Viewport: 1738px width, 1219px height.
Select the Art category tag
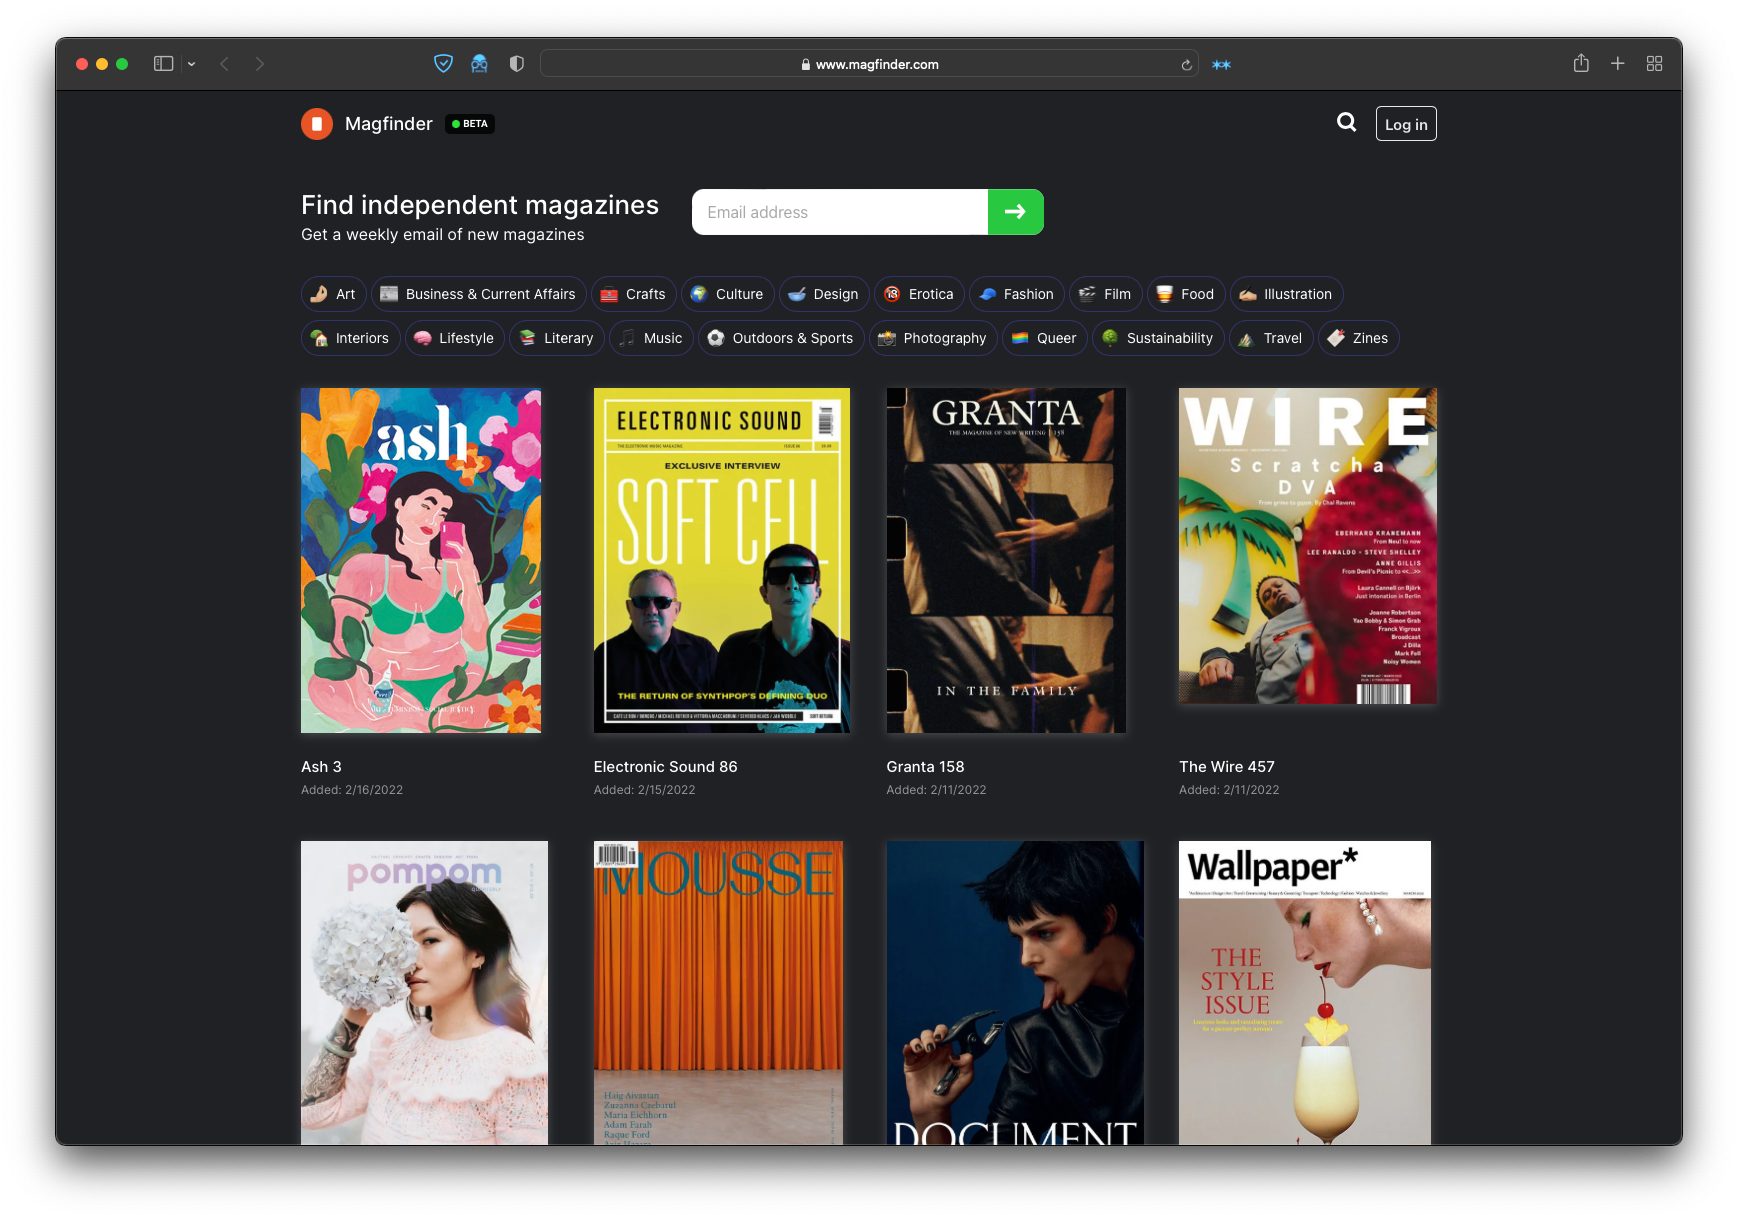(334, 294)
